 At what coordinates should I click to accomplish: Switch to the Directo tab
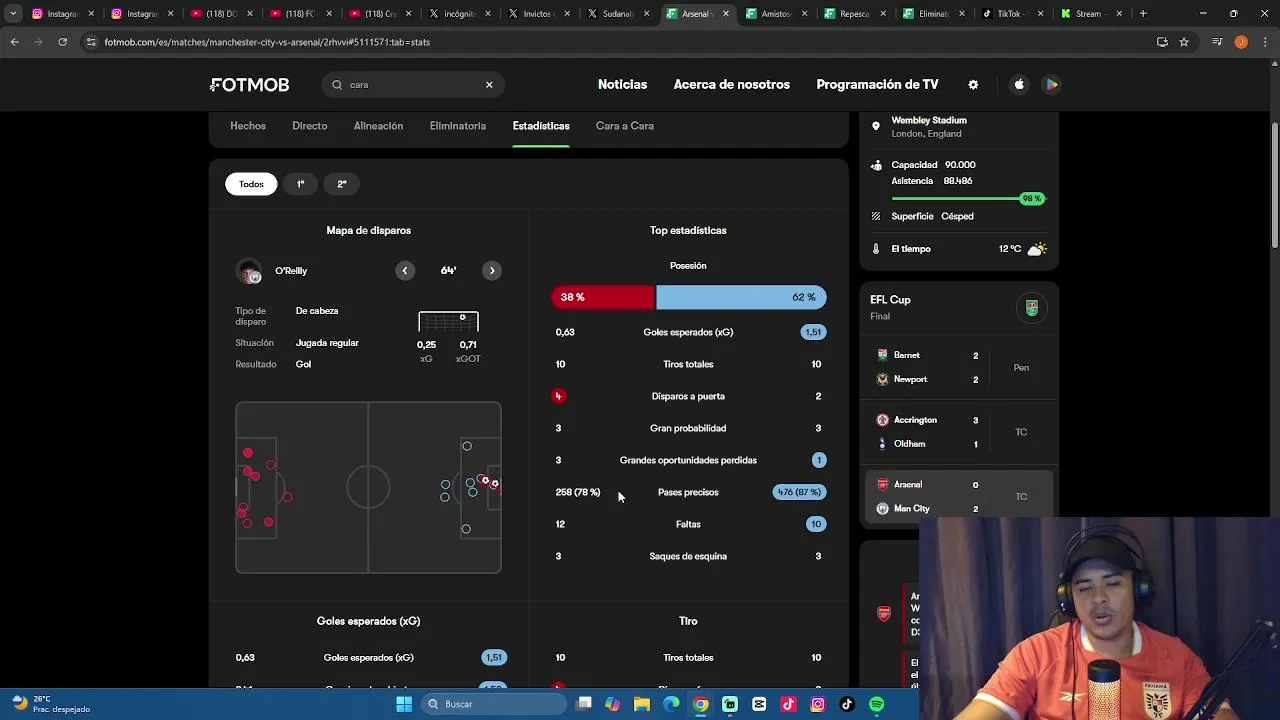tap(310, 126)
